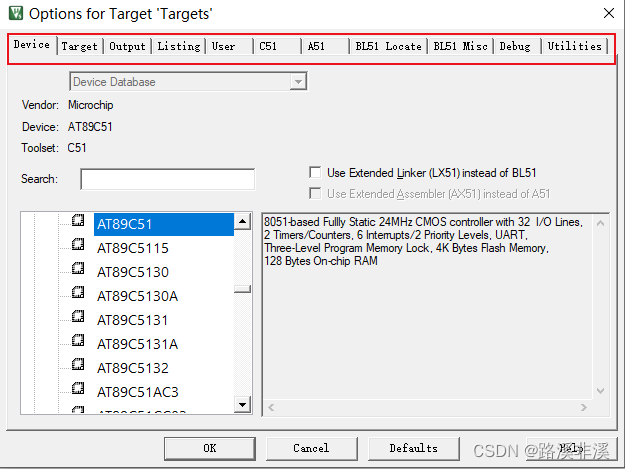Image resolution: width=625 pixels, height=469 pixels.
Task: Click description pane scroll left arrow
Action: pos(271,407)
